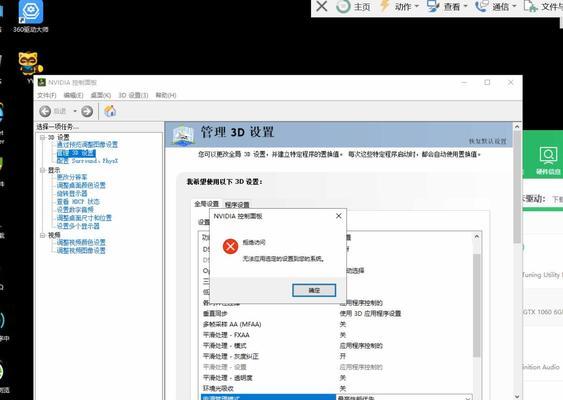Maximize the NVIDIA 控制面板 window
This screenshot has height=400, width=563.
pyautogui.click(x=487, y=82)
